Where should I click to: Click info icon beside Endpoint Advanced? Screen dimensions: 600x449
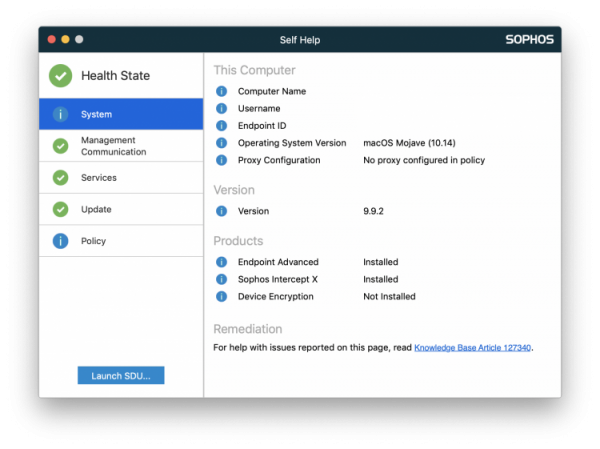[x=222, y=262]
